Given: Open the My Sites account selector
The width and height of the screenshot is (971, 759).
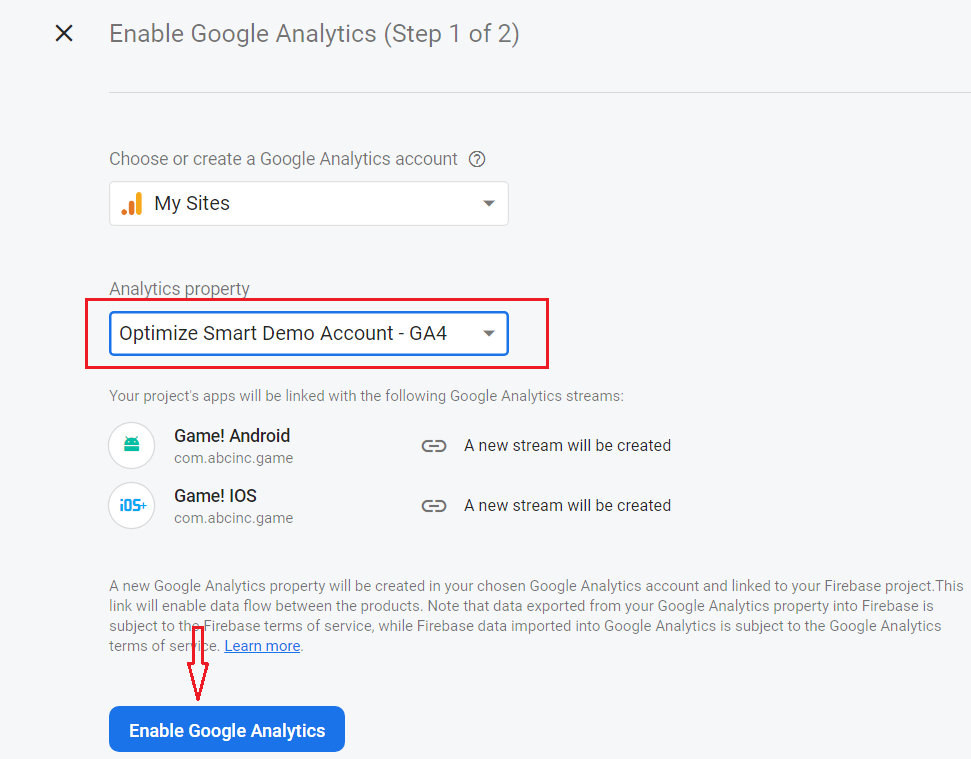Looking at the screenshot, I should coord(308,203).
